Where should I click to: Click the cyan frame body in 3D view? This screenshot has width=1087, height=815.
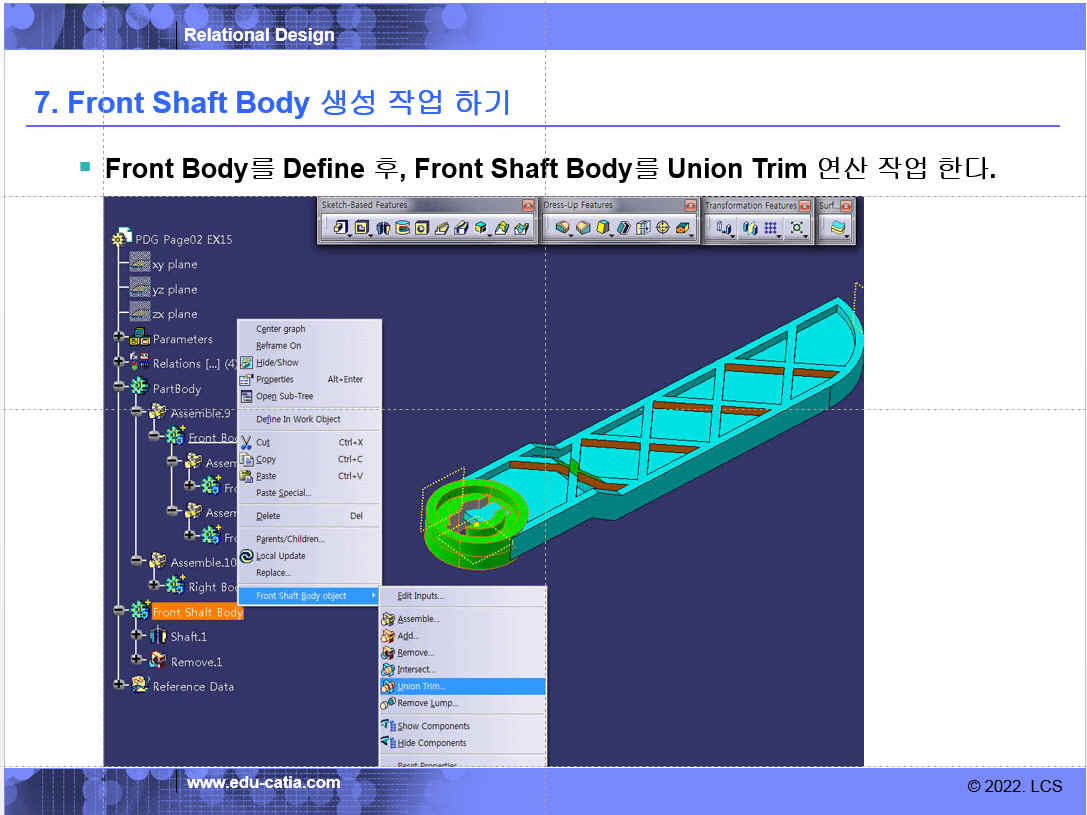click(x=700, y=420)
